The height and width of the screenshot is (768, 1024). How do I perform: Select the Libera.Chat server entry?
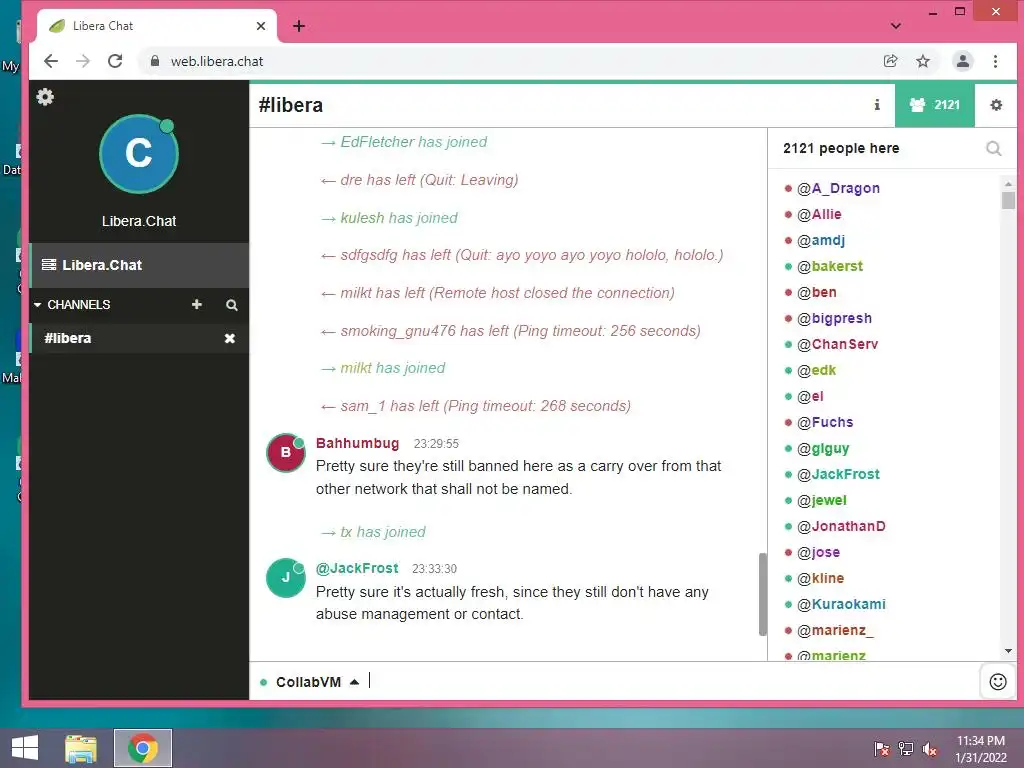[x=139, y=265]
